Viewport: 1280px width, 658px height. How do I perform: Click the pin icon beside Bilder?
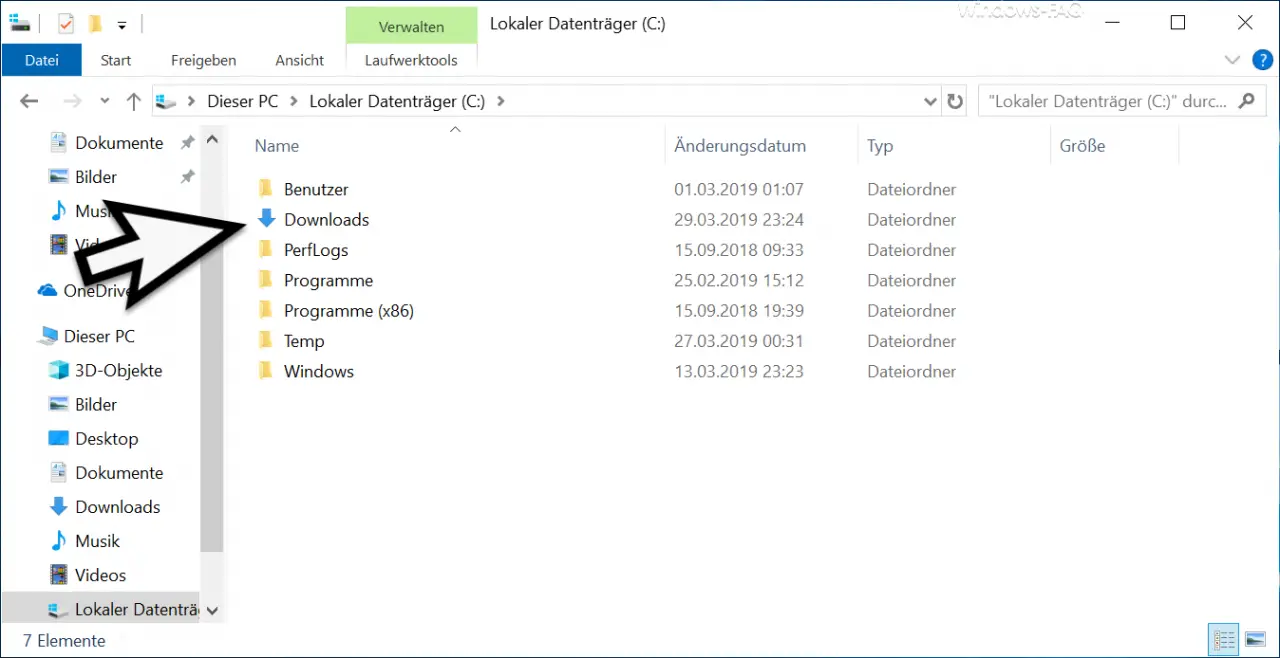[x=187, y=177]
